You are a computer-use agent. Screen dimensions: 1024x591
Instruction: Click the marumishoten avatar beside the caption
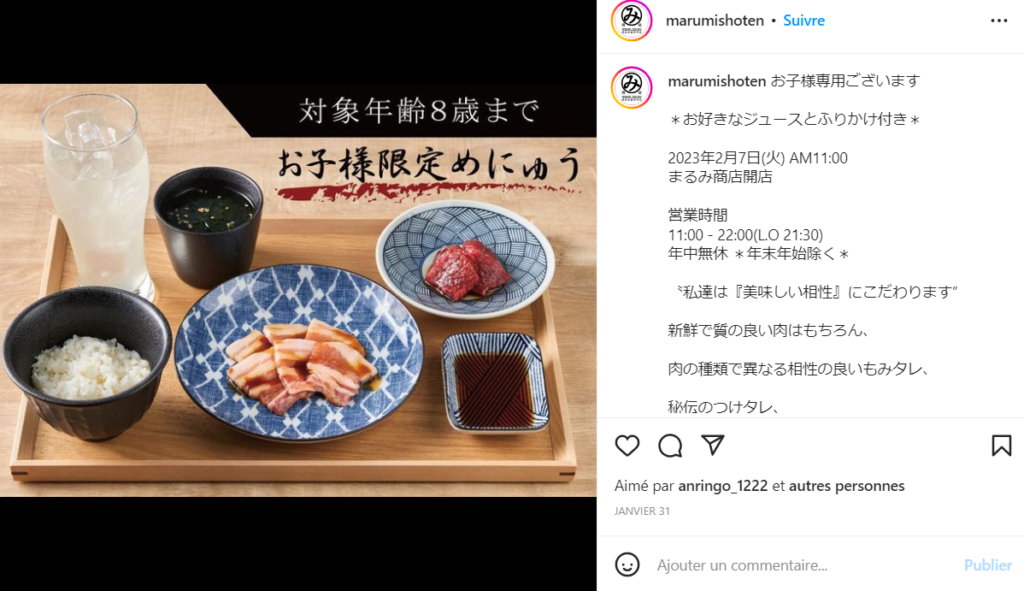pyautogui.click(x=632, y=88)
